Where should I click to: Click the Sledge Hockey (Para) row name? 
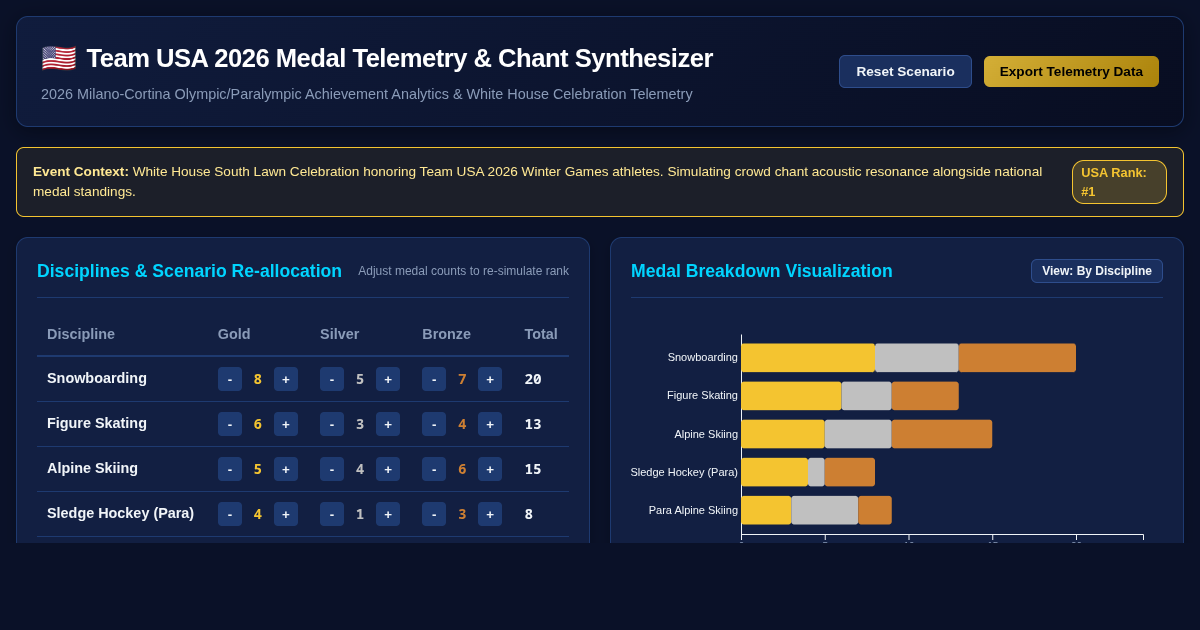tap(120, 513)
